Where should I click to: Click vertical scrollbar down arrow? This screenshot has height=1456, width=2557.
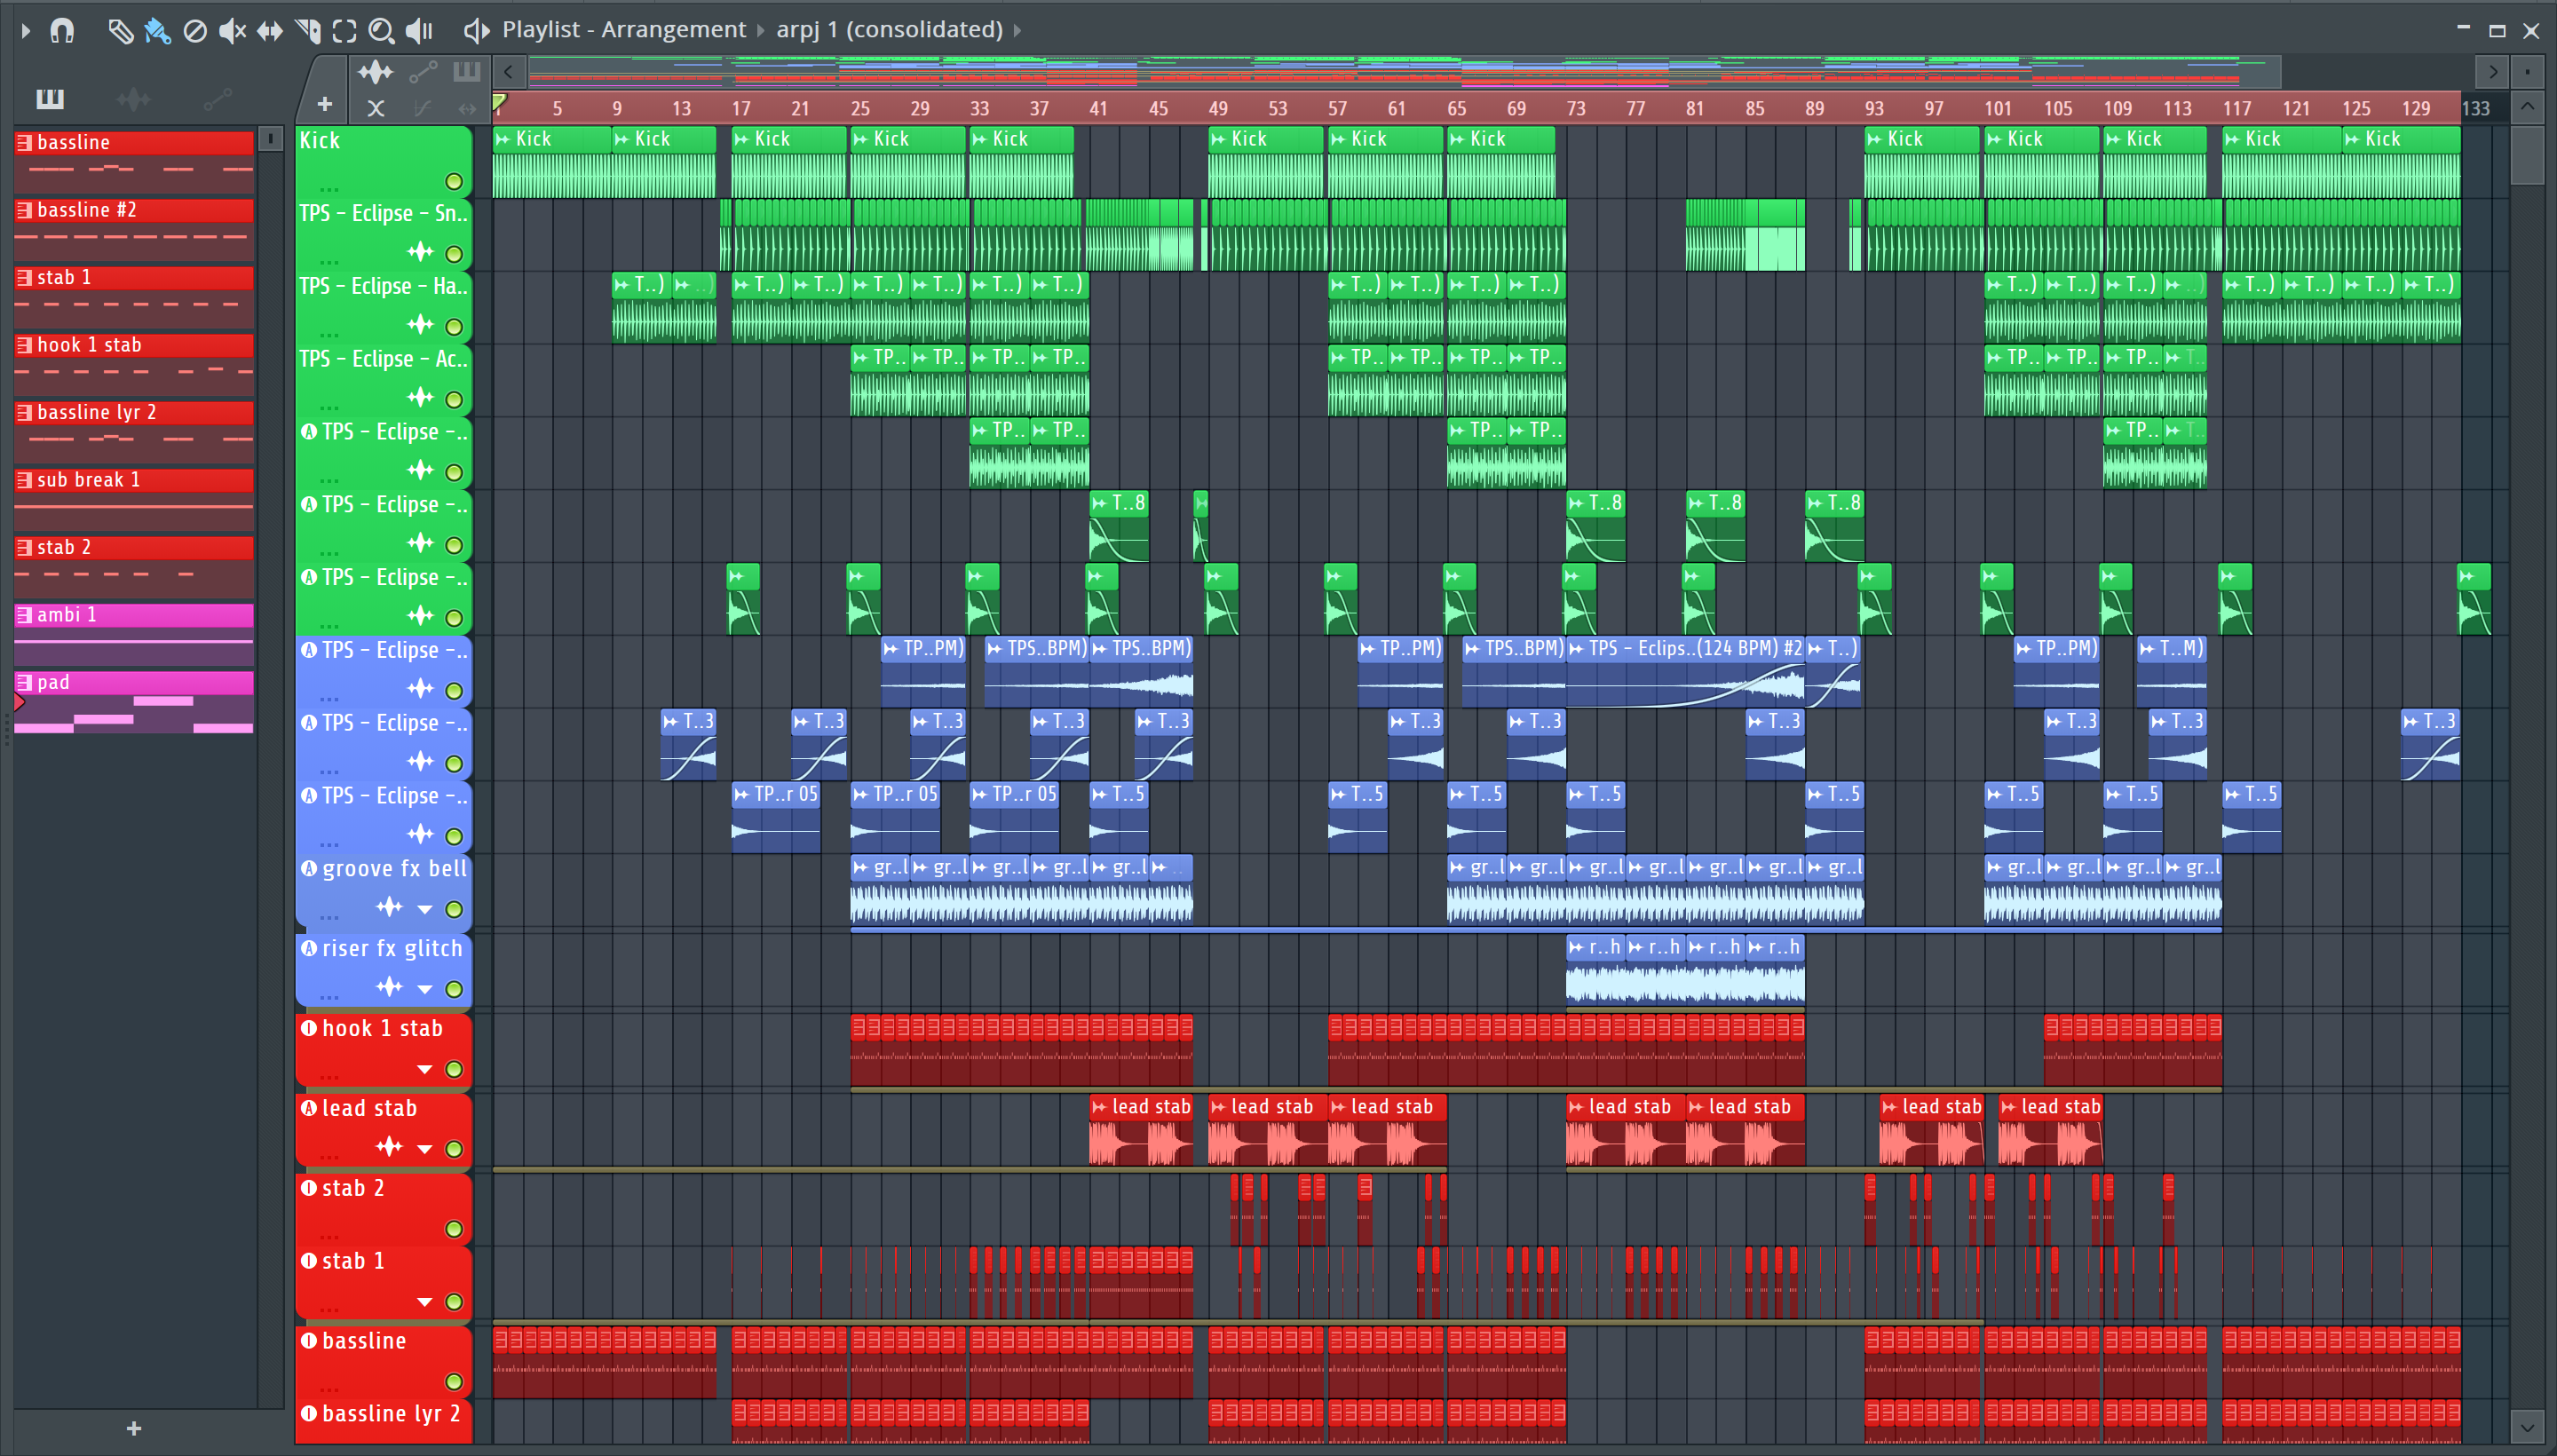click(2527, 1427)
